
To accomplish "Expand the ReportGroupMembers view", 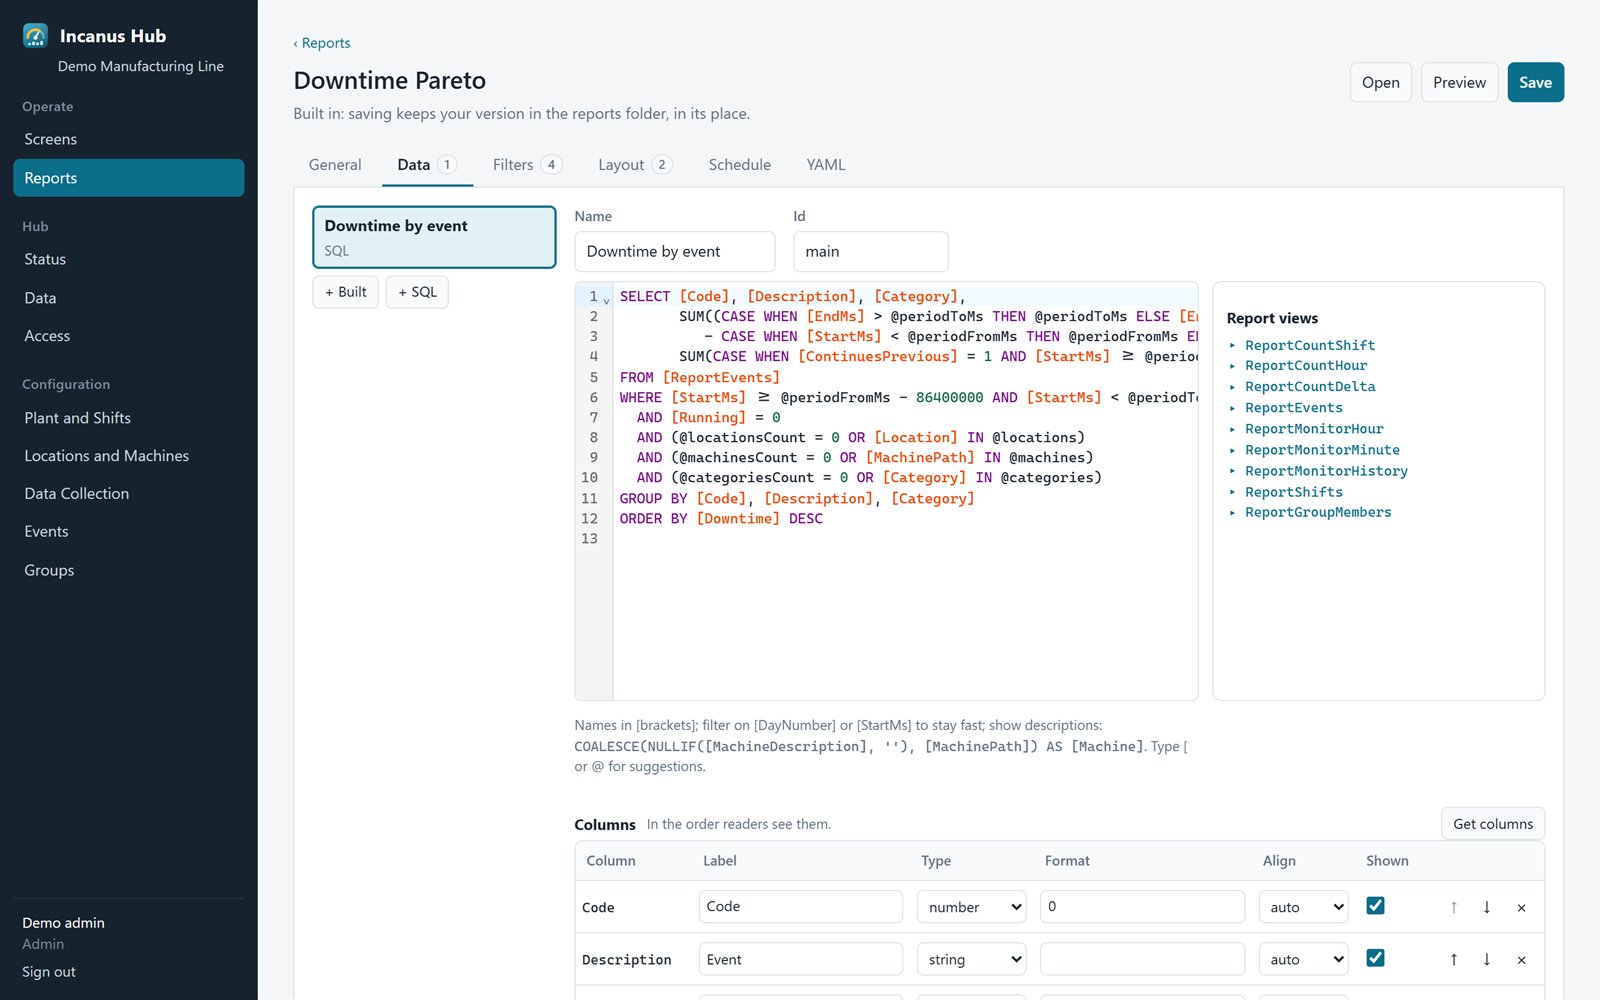I will pos(1317,512).
